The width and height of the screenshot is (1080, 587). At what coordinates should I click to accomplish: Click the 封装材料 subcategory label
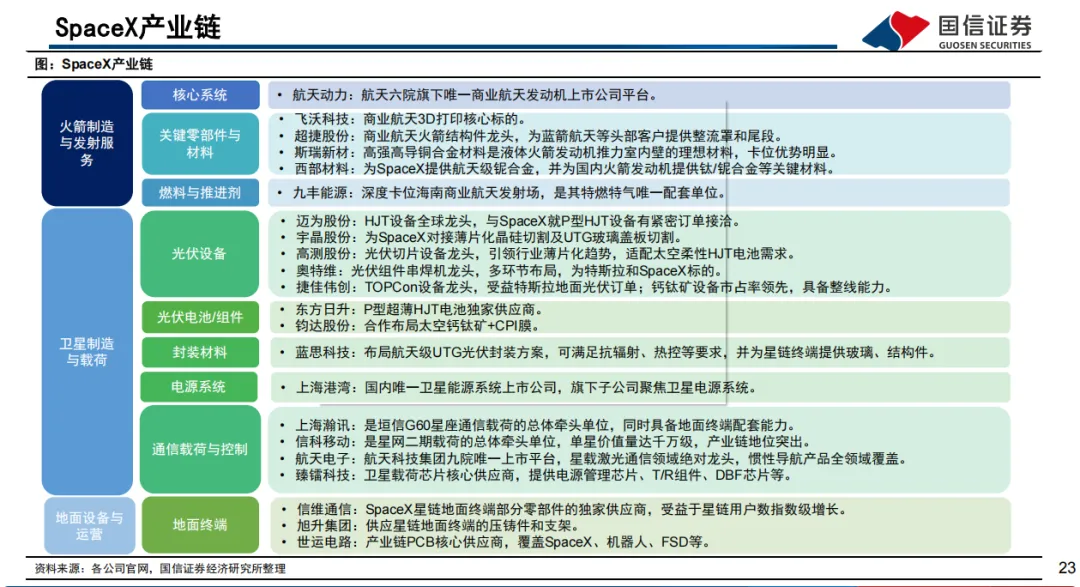click(200, 353)
